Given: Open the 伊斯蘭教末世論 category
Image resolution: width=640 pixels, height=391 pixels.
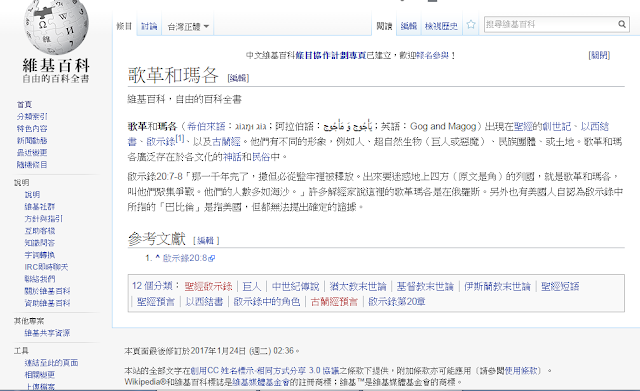Looking at the screenshot, I should pyautogui.click(x=498, y=286).
